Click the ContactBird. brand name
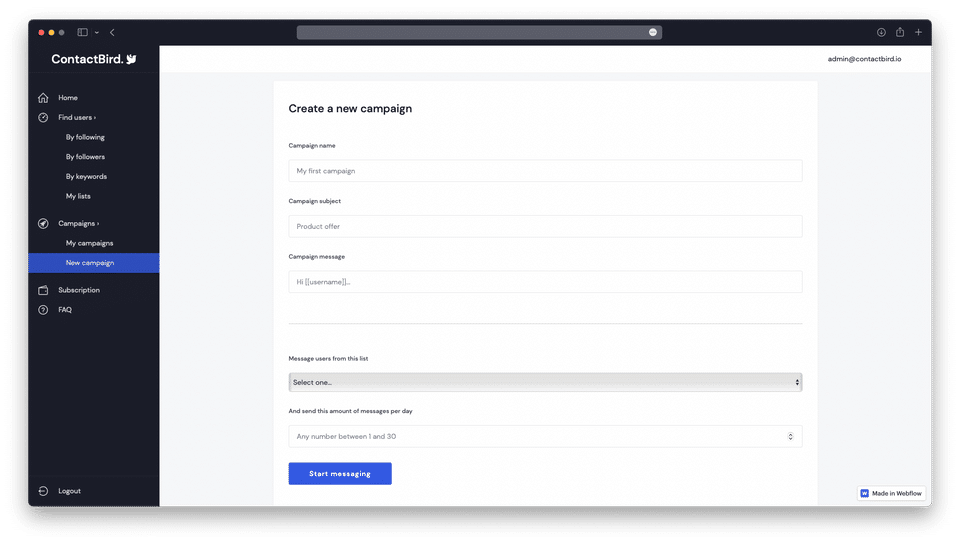The height and width of the screenshot is (544, 960). pos(88,59)
